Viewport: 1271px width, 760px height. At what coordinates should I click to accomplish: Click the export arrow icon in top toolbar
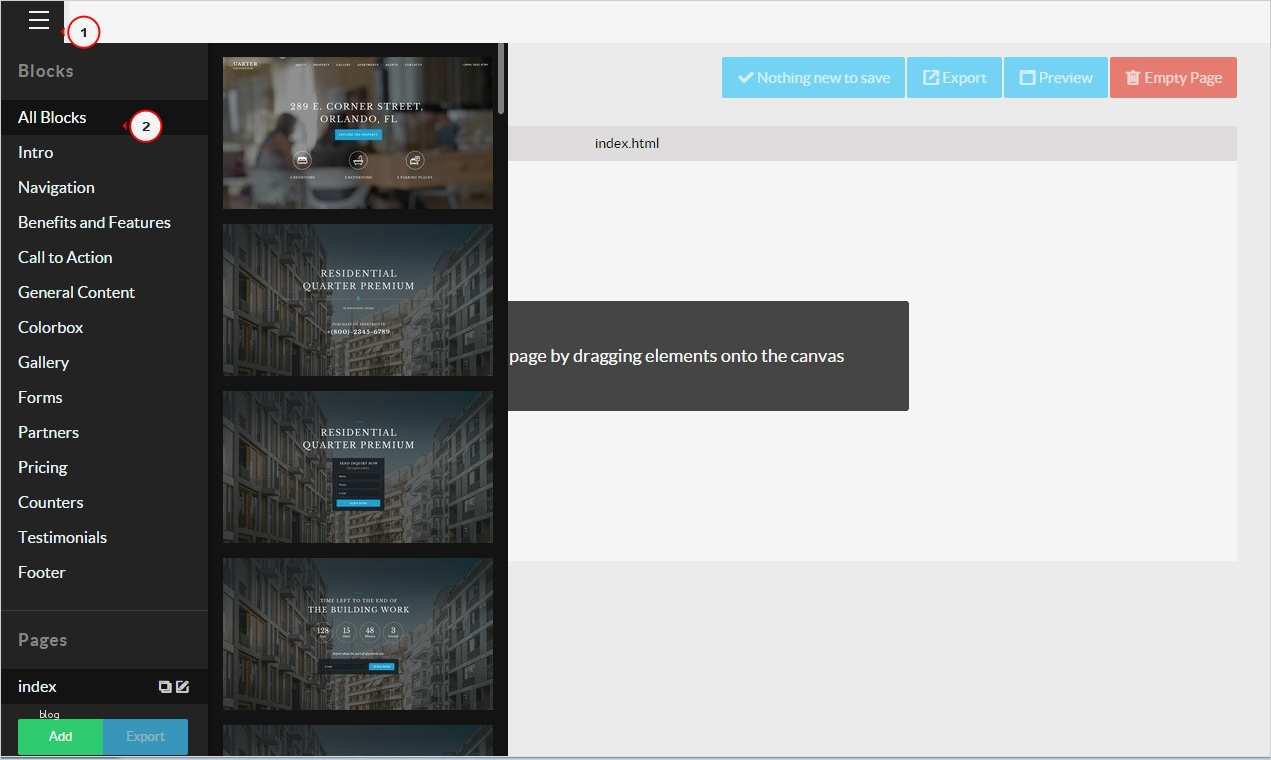[932, 76]
